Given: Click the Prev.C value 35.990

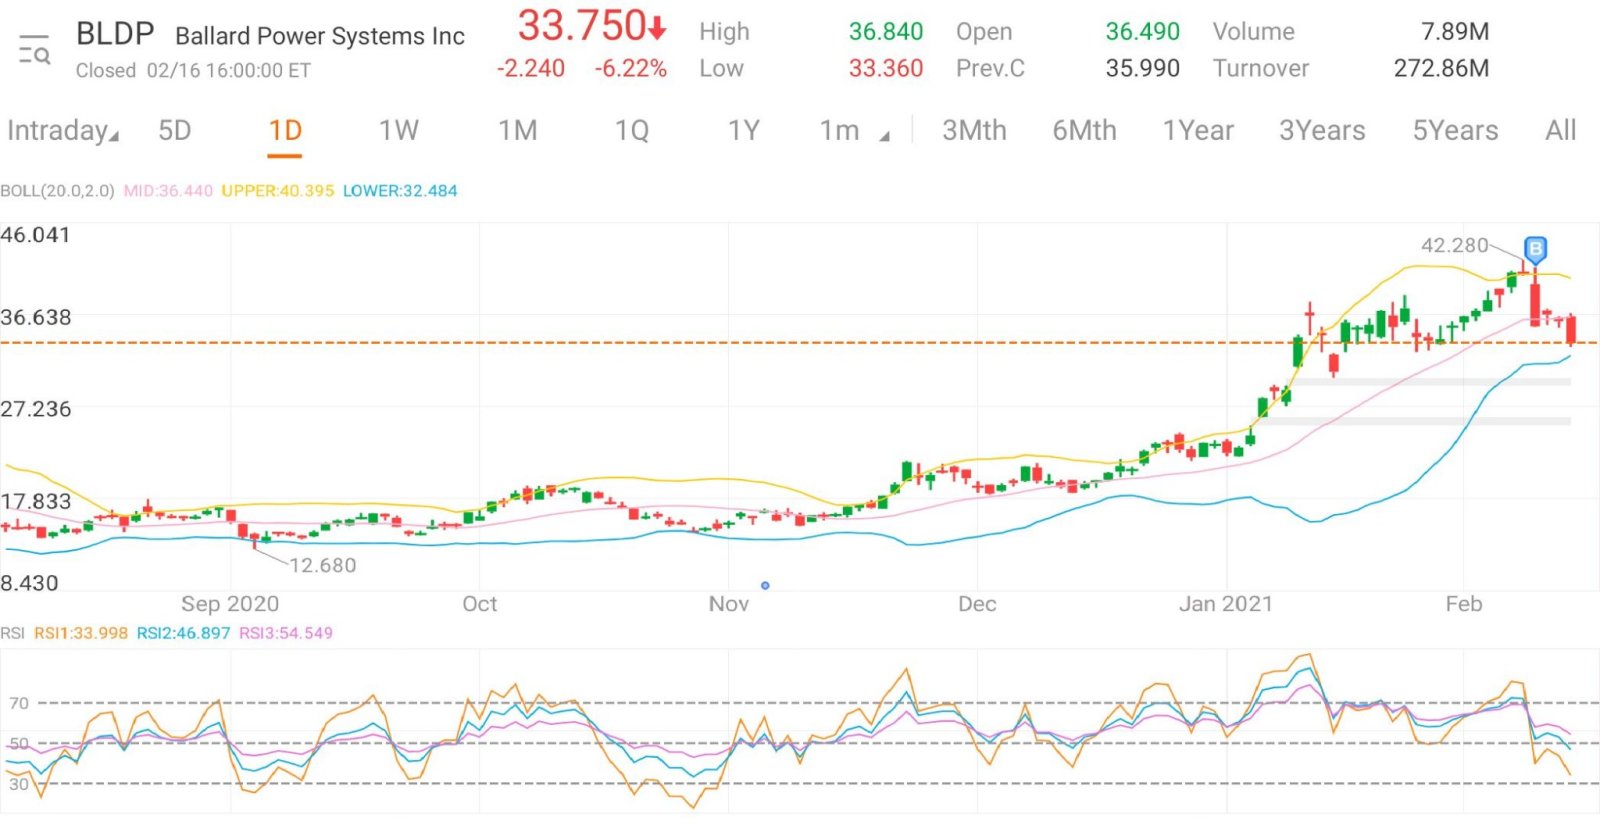Looking at the screenshot, I should (1143, 69).
